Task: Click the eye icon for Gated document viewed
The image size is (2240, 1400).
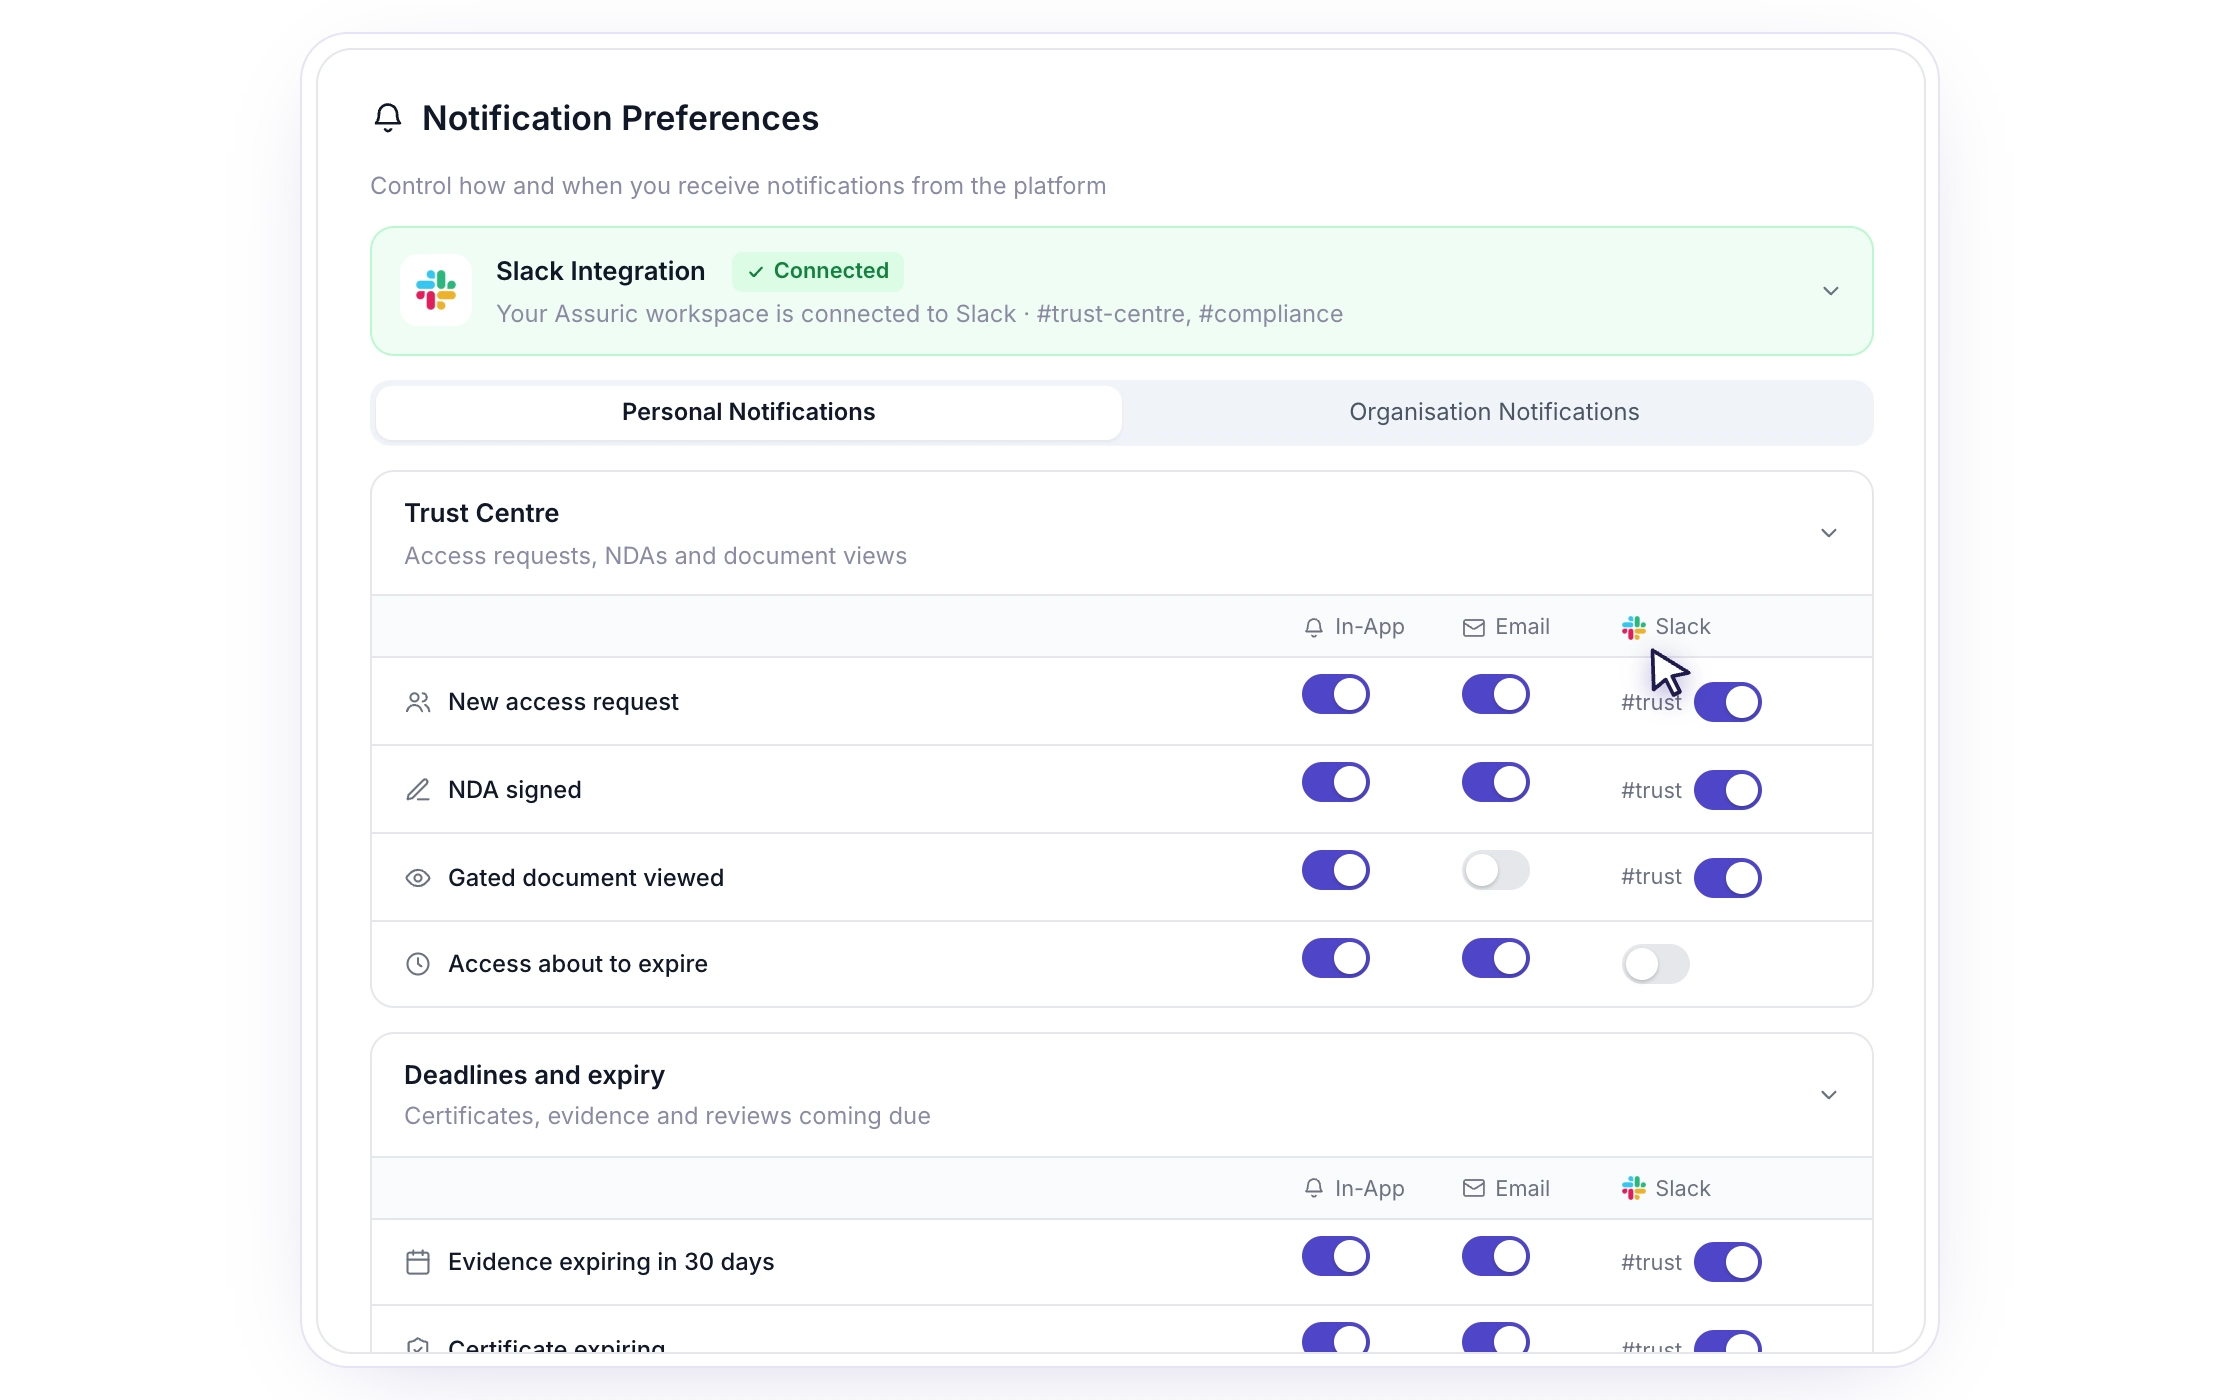Action: point(418,878)
